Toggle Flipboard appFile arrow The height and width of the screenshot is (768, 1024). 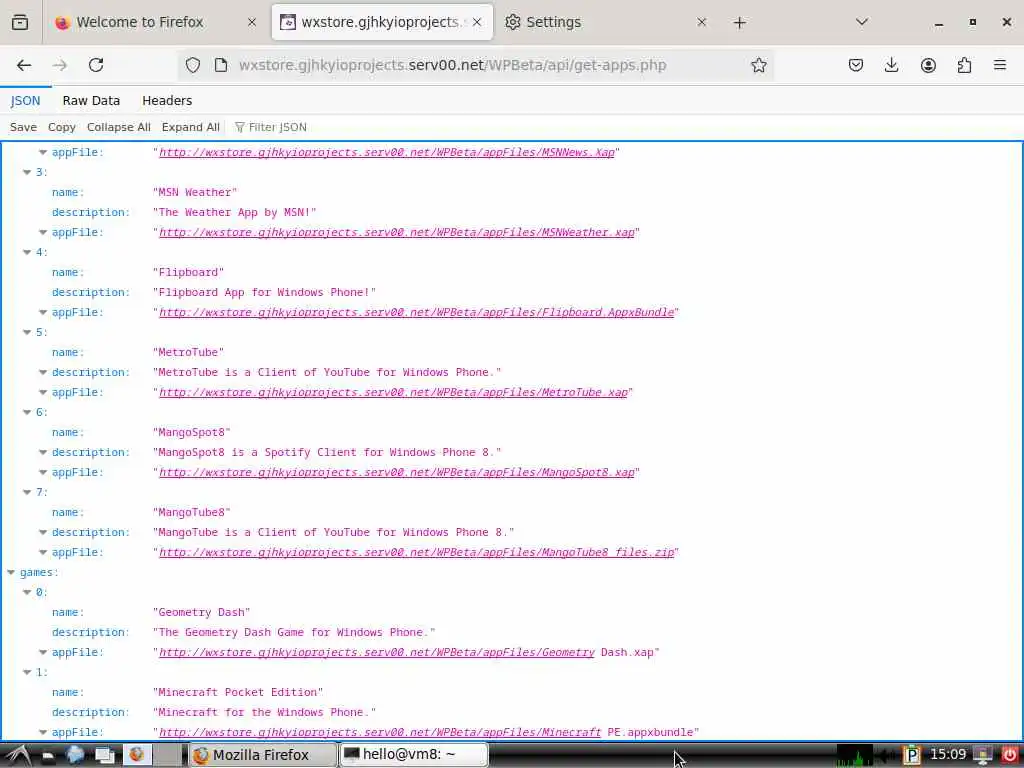pos(42,312)
